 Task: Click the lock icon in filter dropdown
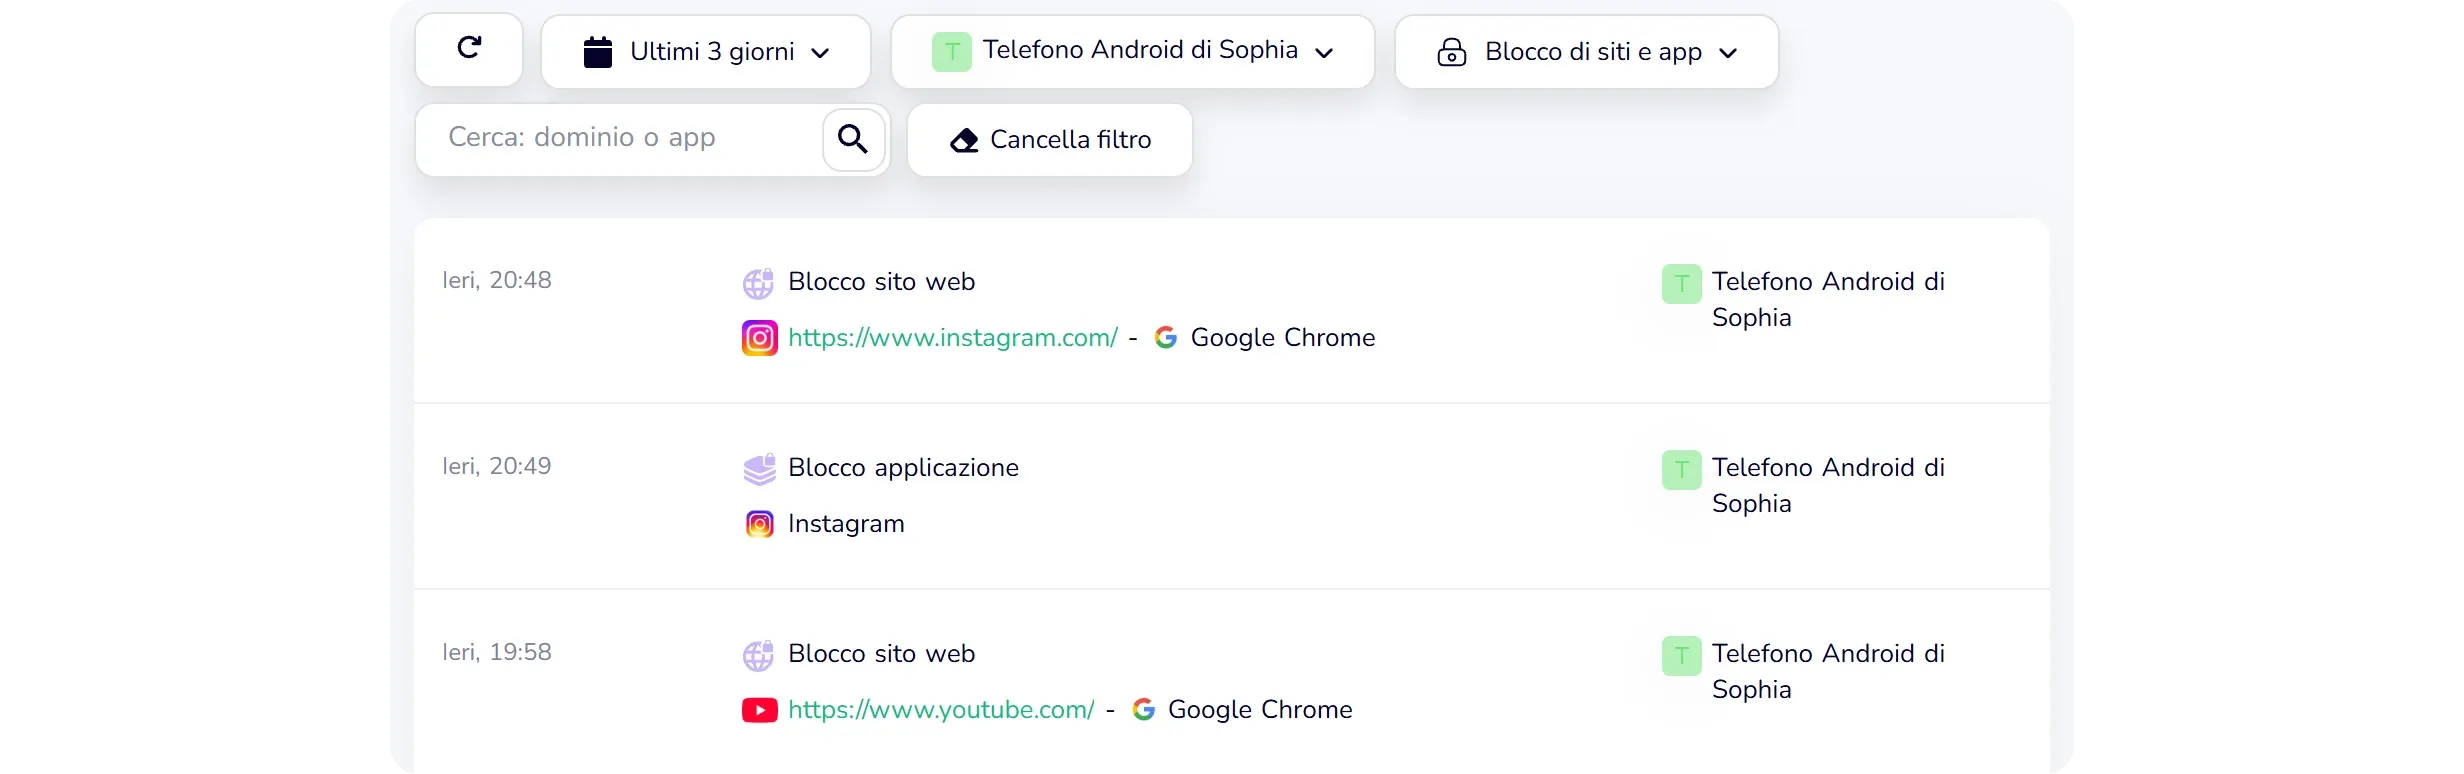[x=1452, y=52]
